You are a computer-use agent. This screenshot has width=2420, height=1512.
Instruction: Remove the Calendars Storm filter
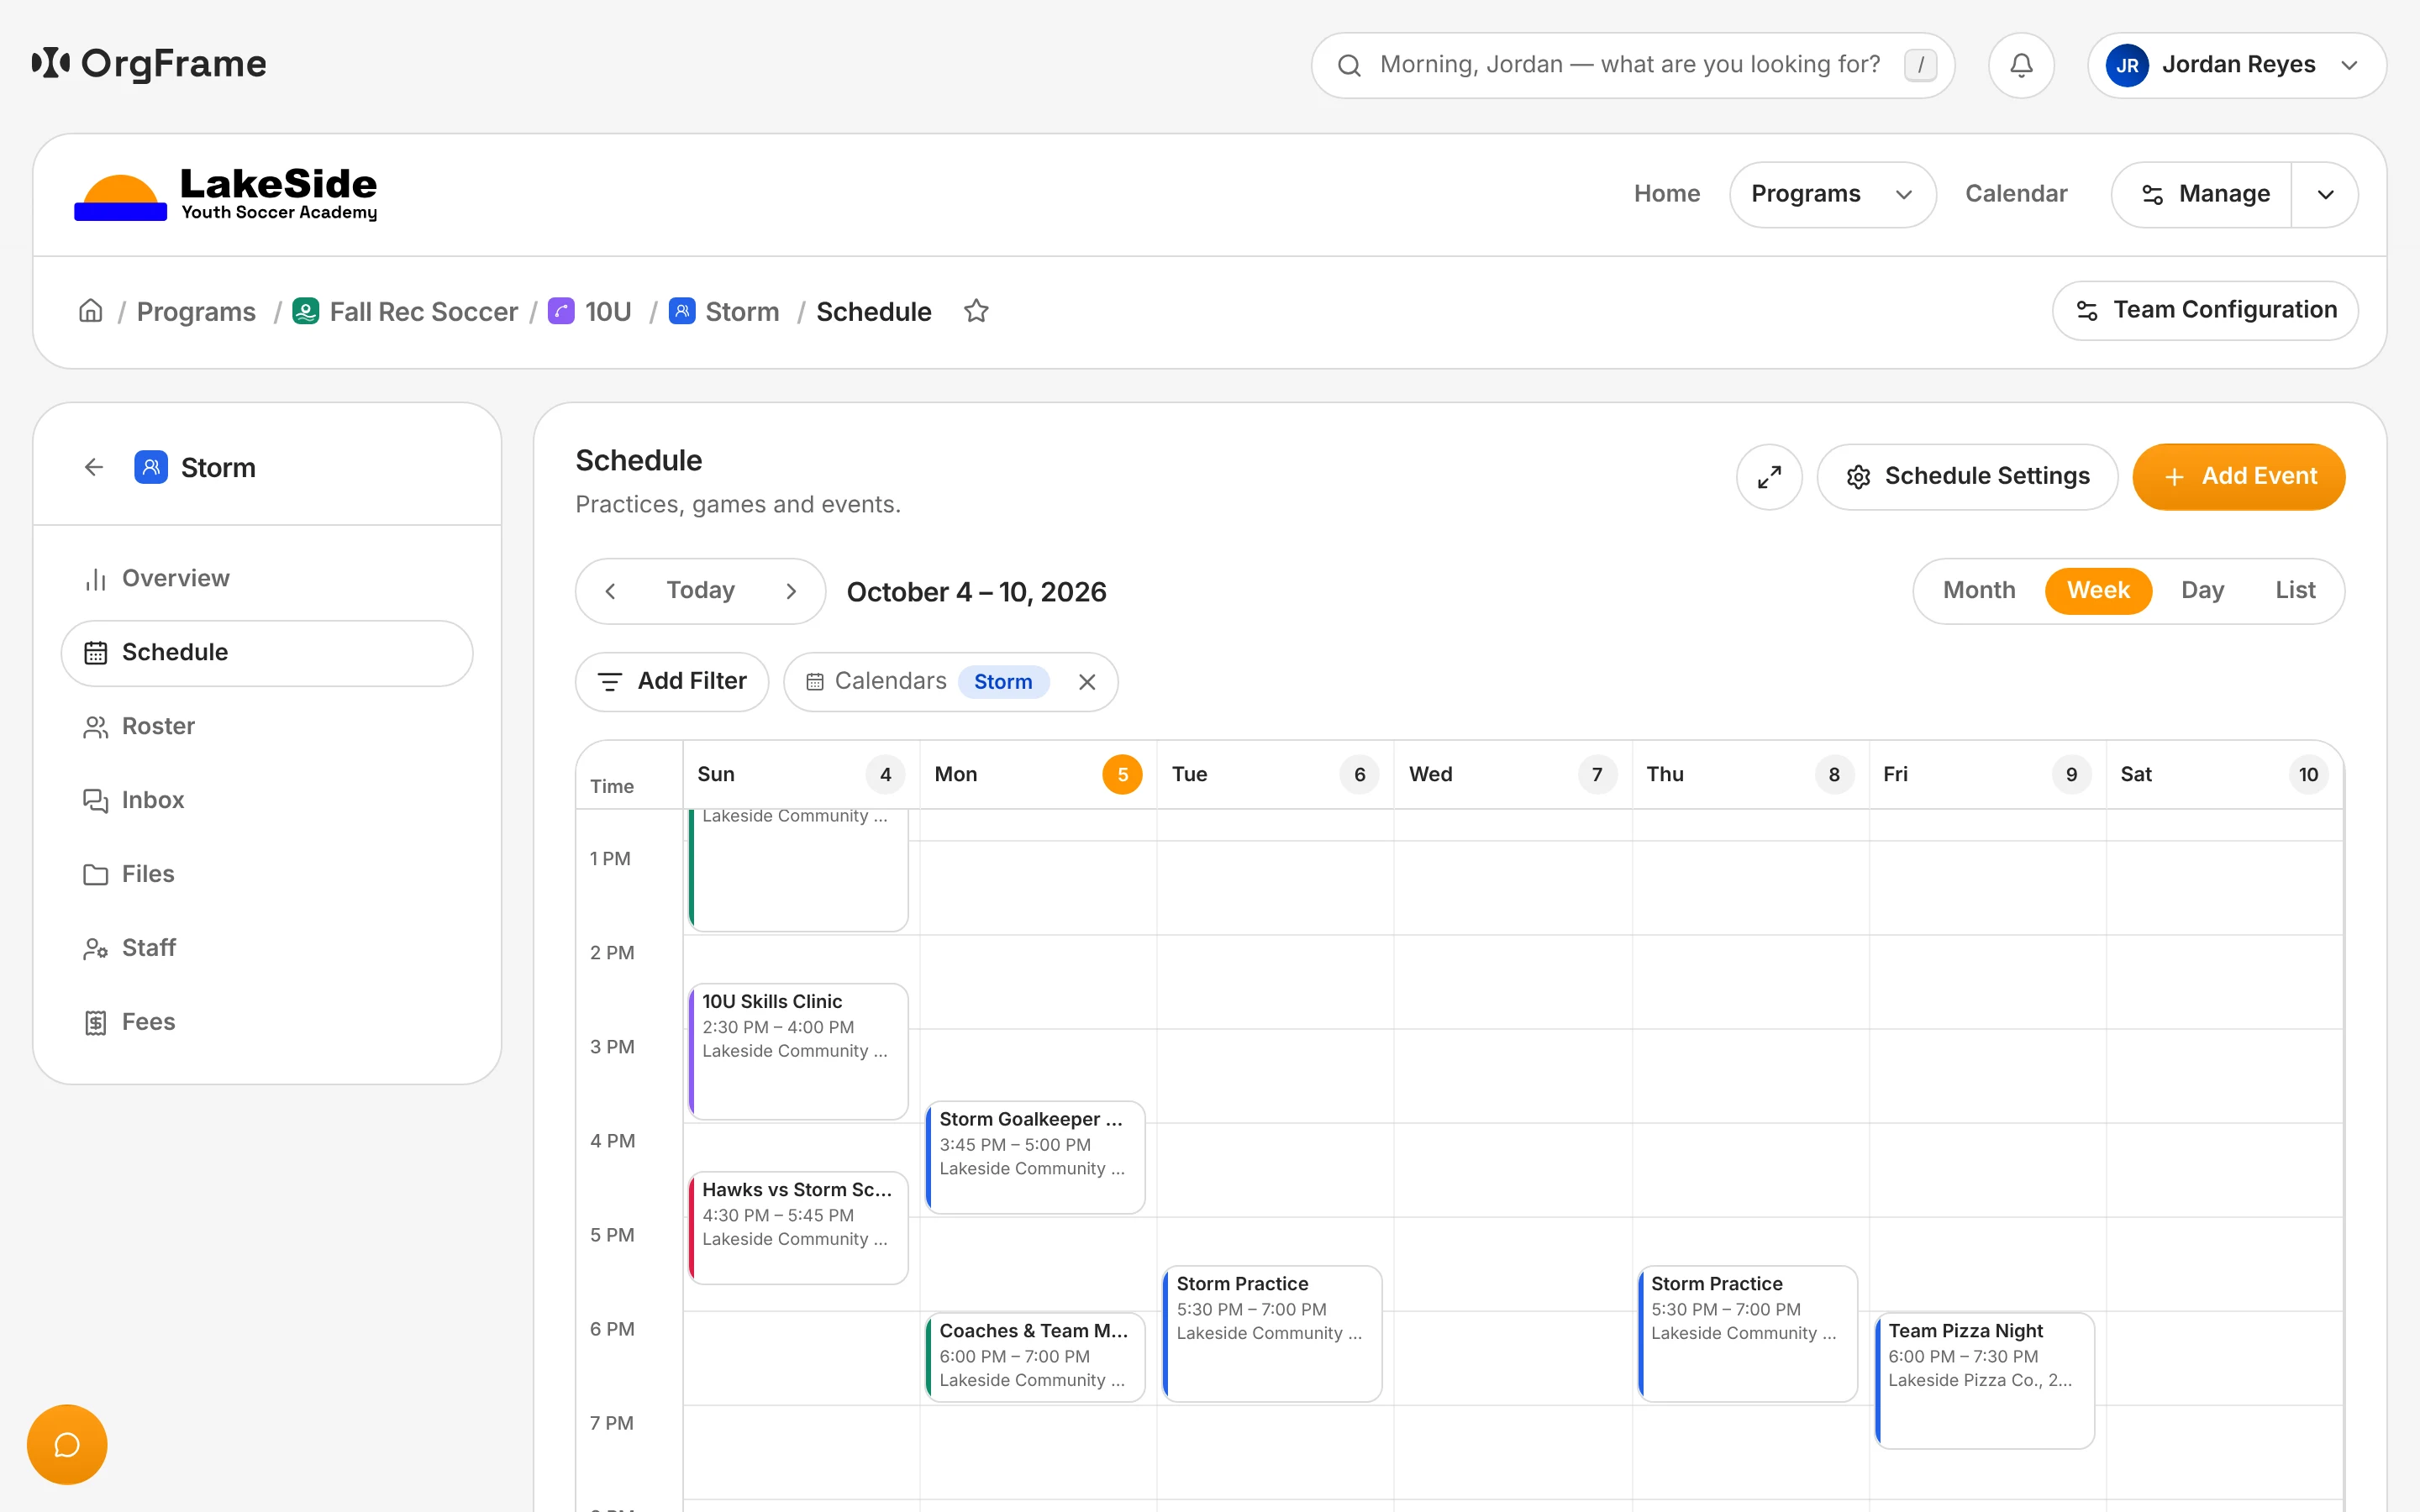[1087, 682]
